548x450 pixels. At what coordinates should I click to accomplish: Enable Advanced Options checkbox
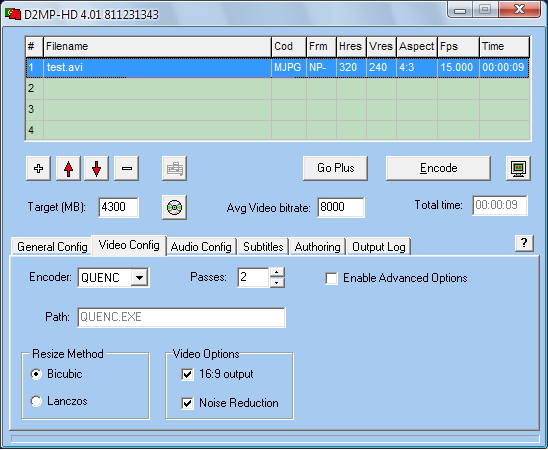click(x=331, y=278)
